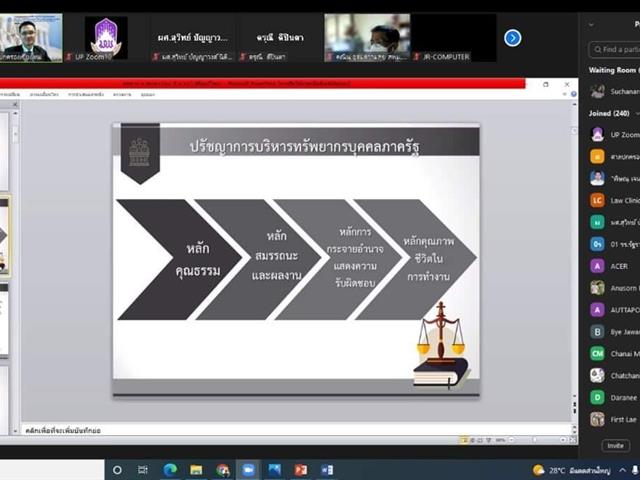Open File Explorer in the taskbar
This screenshot has width=640, height=480.
click(196, 470)
